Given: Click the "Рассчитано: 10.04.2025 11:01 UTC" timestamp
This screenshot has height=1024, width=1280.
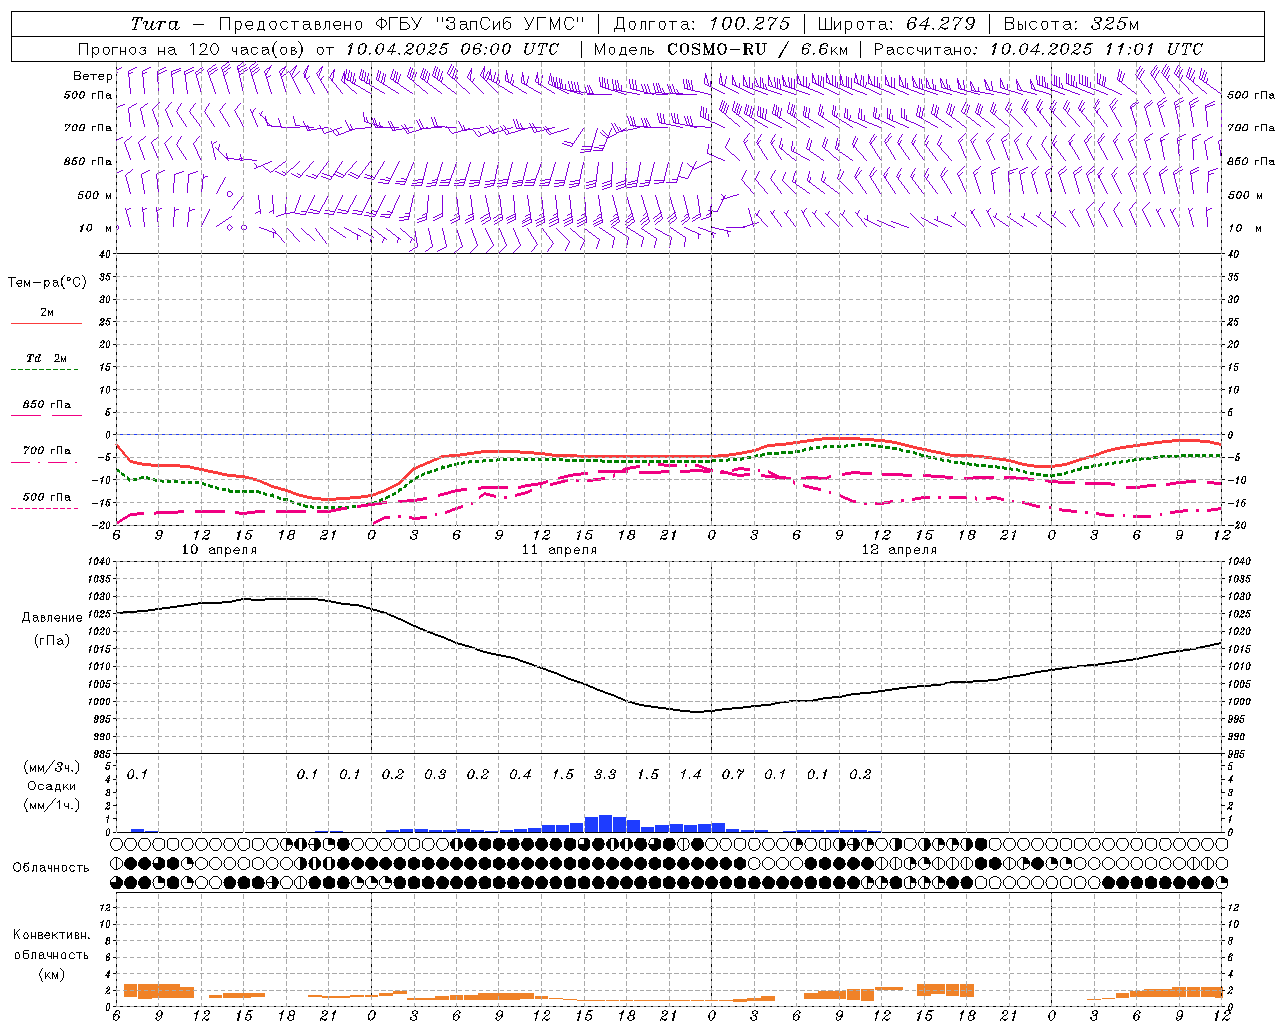Looking at the screenshot, I should (x=1038, y=49).
